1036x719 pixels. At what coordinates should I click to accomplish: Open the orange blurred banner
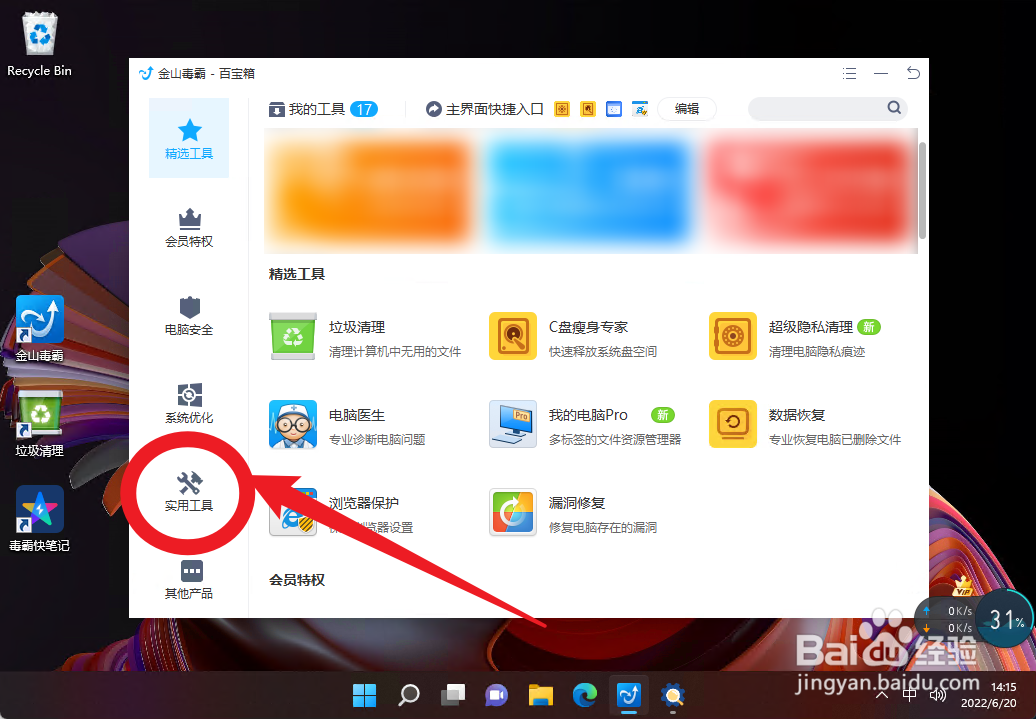tap(372, 192)
